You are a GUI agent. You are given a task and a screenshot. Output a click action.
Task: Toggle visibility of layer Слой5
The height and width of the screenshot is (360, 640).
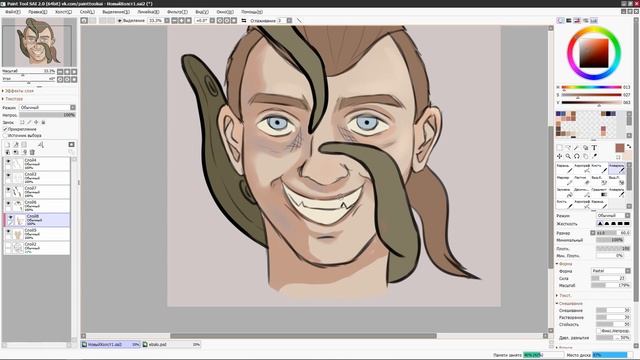point(8,231)
